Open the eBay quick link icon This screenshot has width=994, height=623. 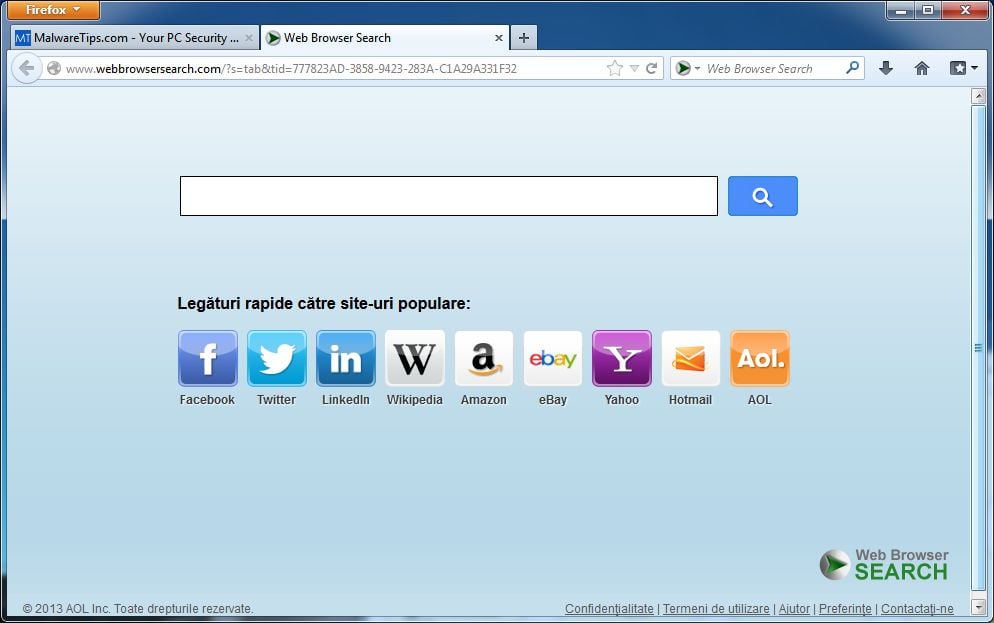pos(553,358)
